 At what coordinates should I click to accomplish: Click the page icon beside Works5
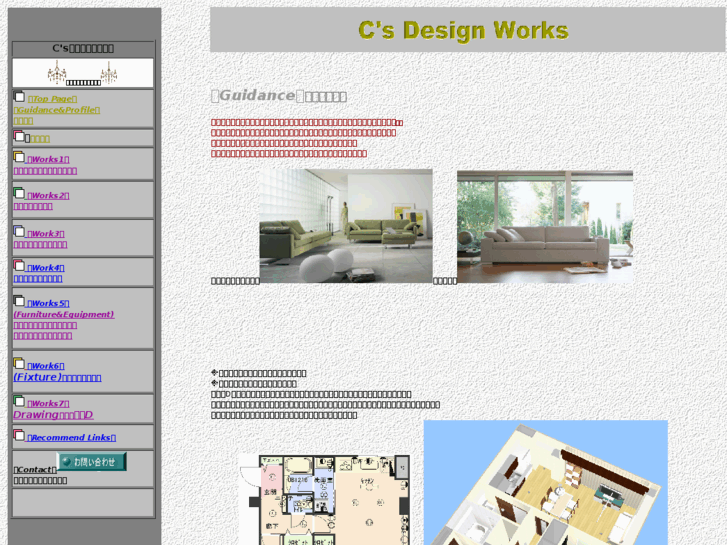pyautogui.click(x=19, y=301)
